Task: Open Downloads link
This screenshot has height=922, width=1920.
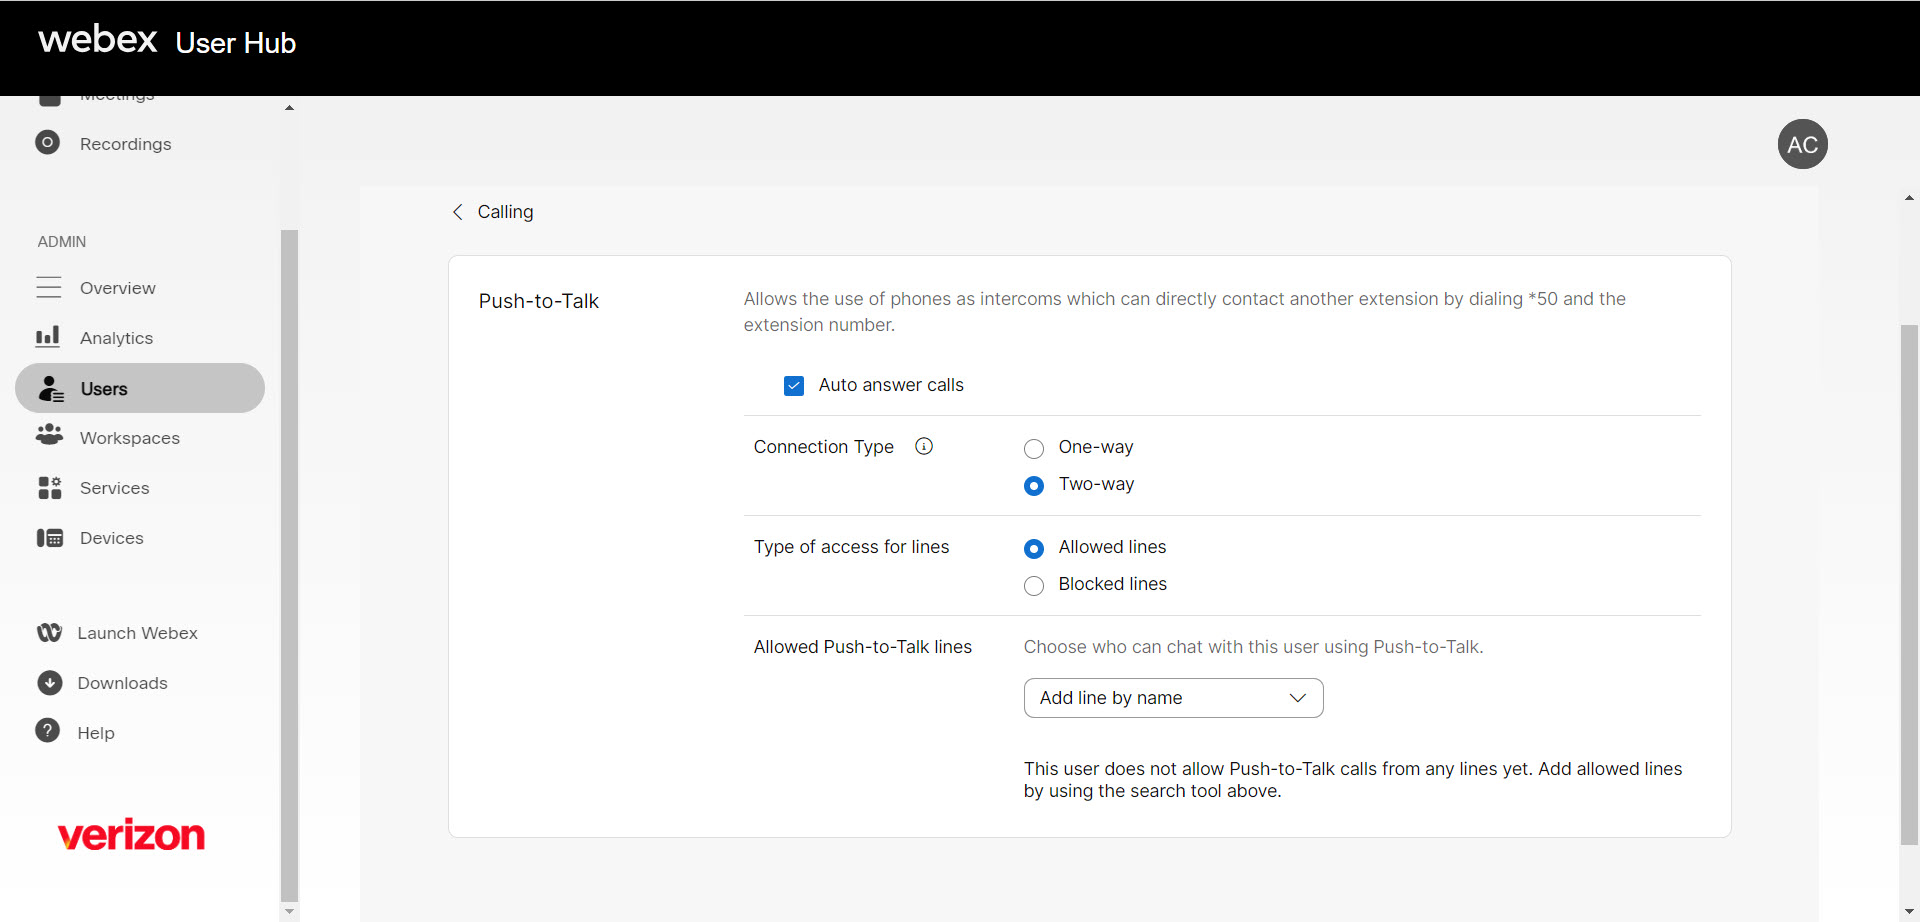Action: [123, 683]
